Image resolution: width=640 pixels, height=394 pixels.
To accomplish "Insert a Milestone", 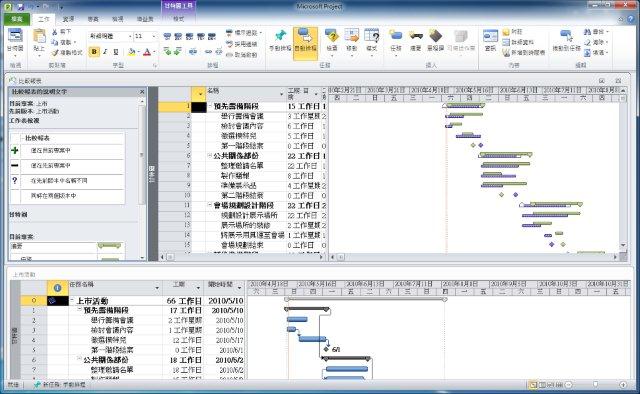I will tap(435, 41).
